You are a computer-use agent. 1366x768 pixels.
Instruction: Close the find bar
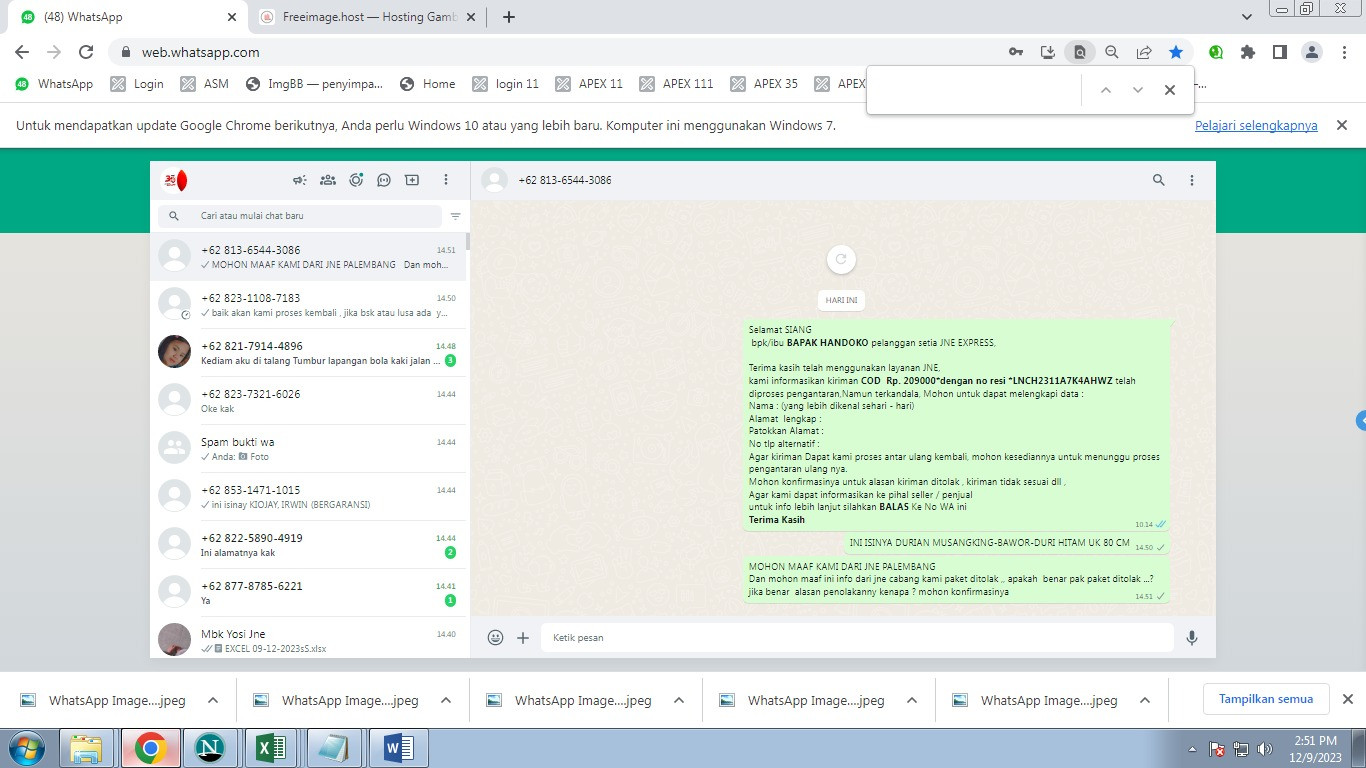pos(1170,90)
